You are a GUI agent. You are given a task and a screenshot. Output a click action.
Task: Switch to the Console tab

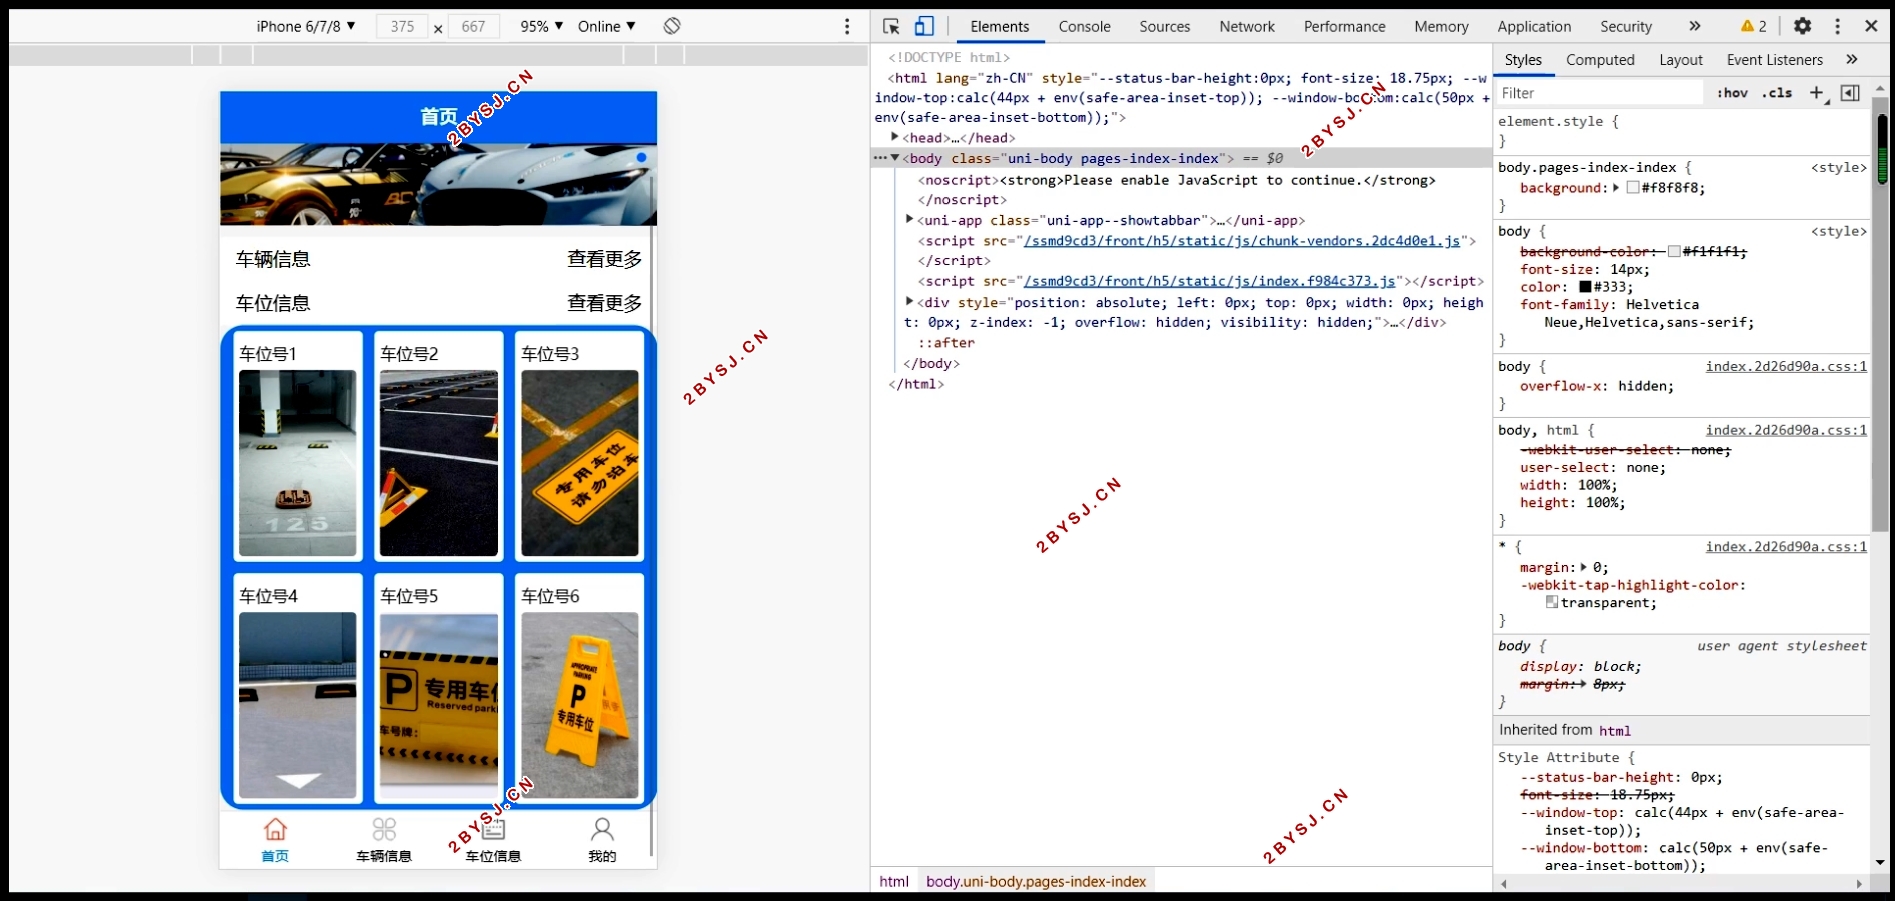click(x=1084, y=27)
